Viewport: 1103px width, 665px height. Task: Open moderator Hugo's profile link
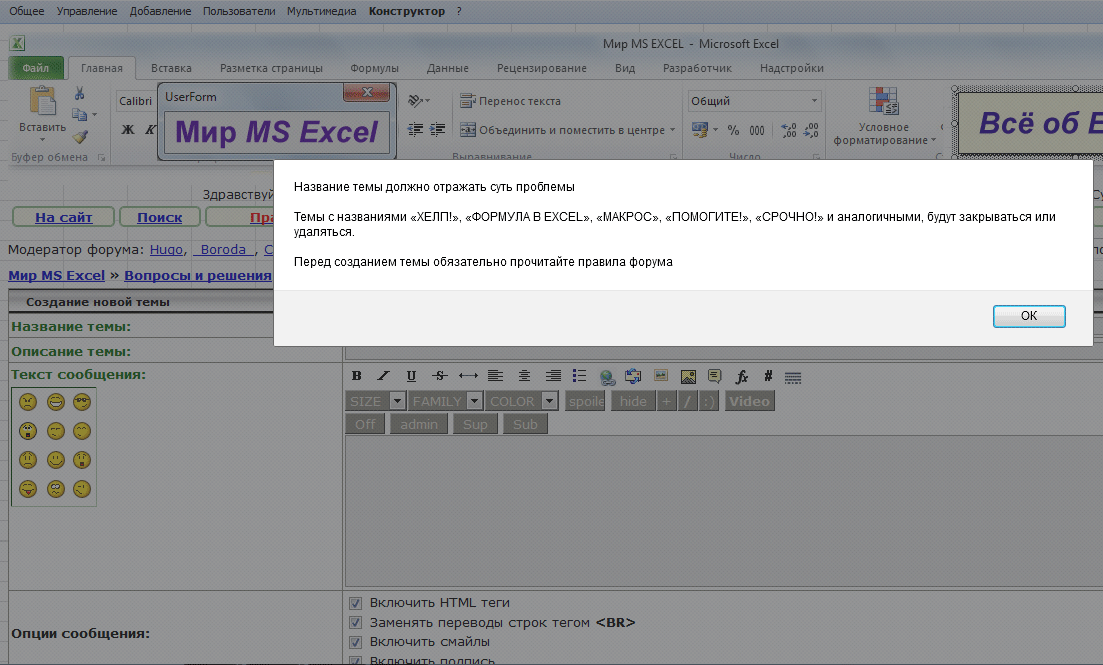click(166, 249)
